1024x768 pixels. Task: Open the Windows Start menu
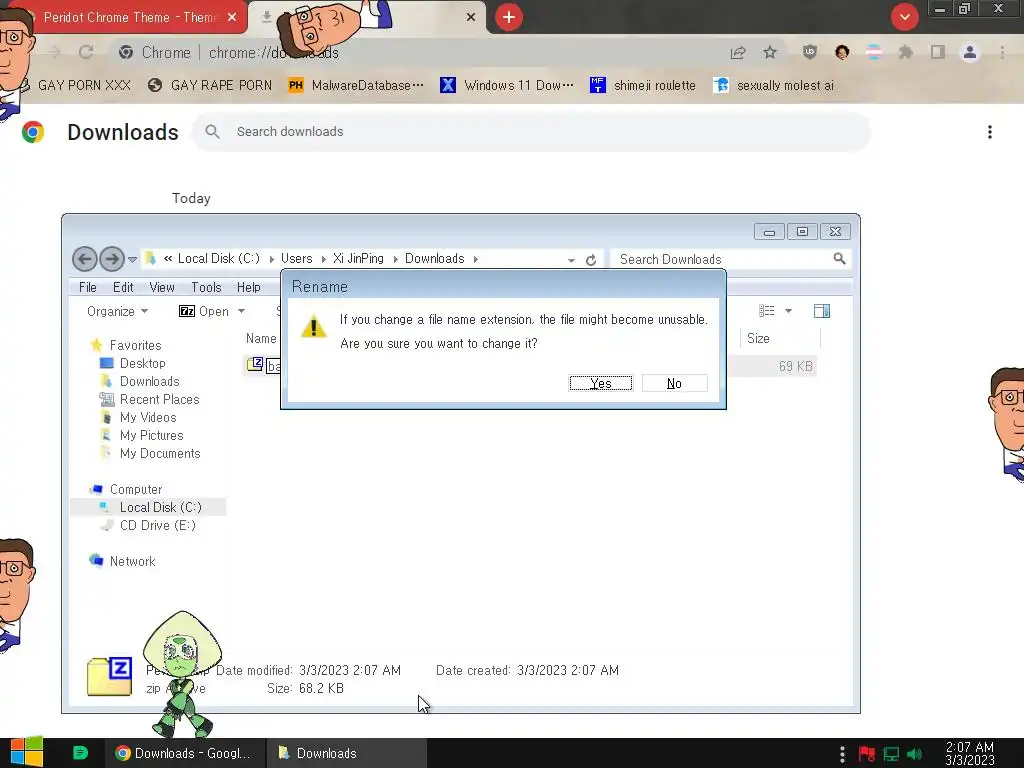coord(27,752)
